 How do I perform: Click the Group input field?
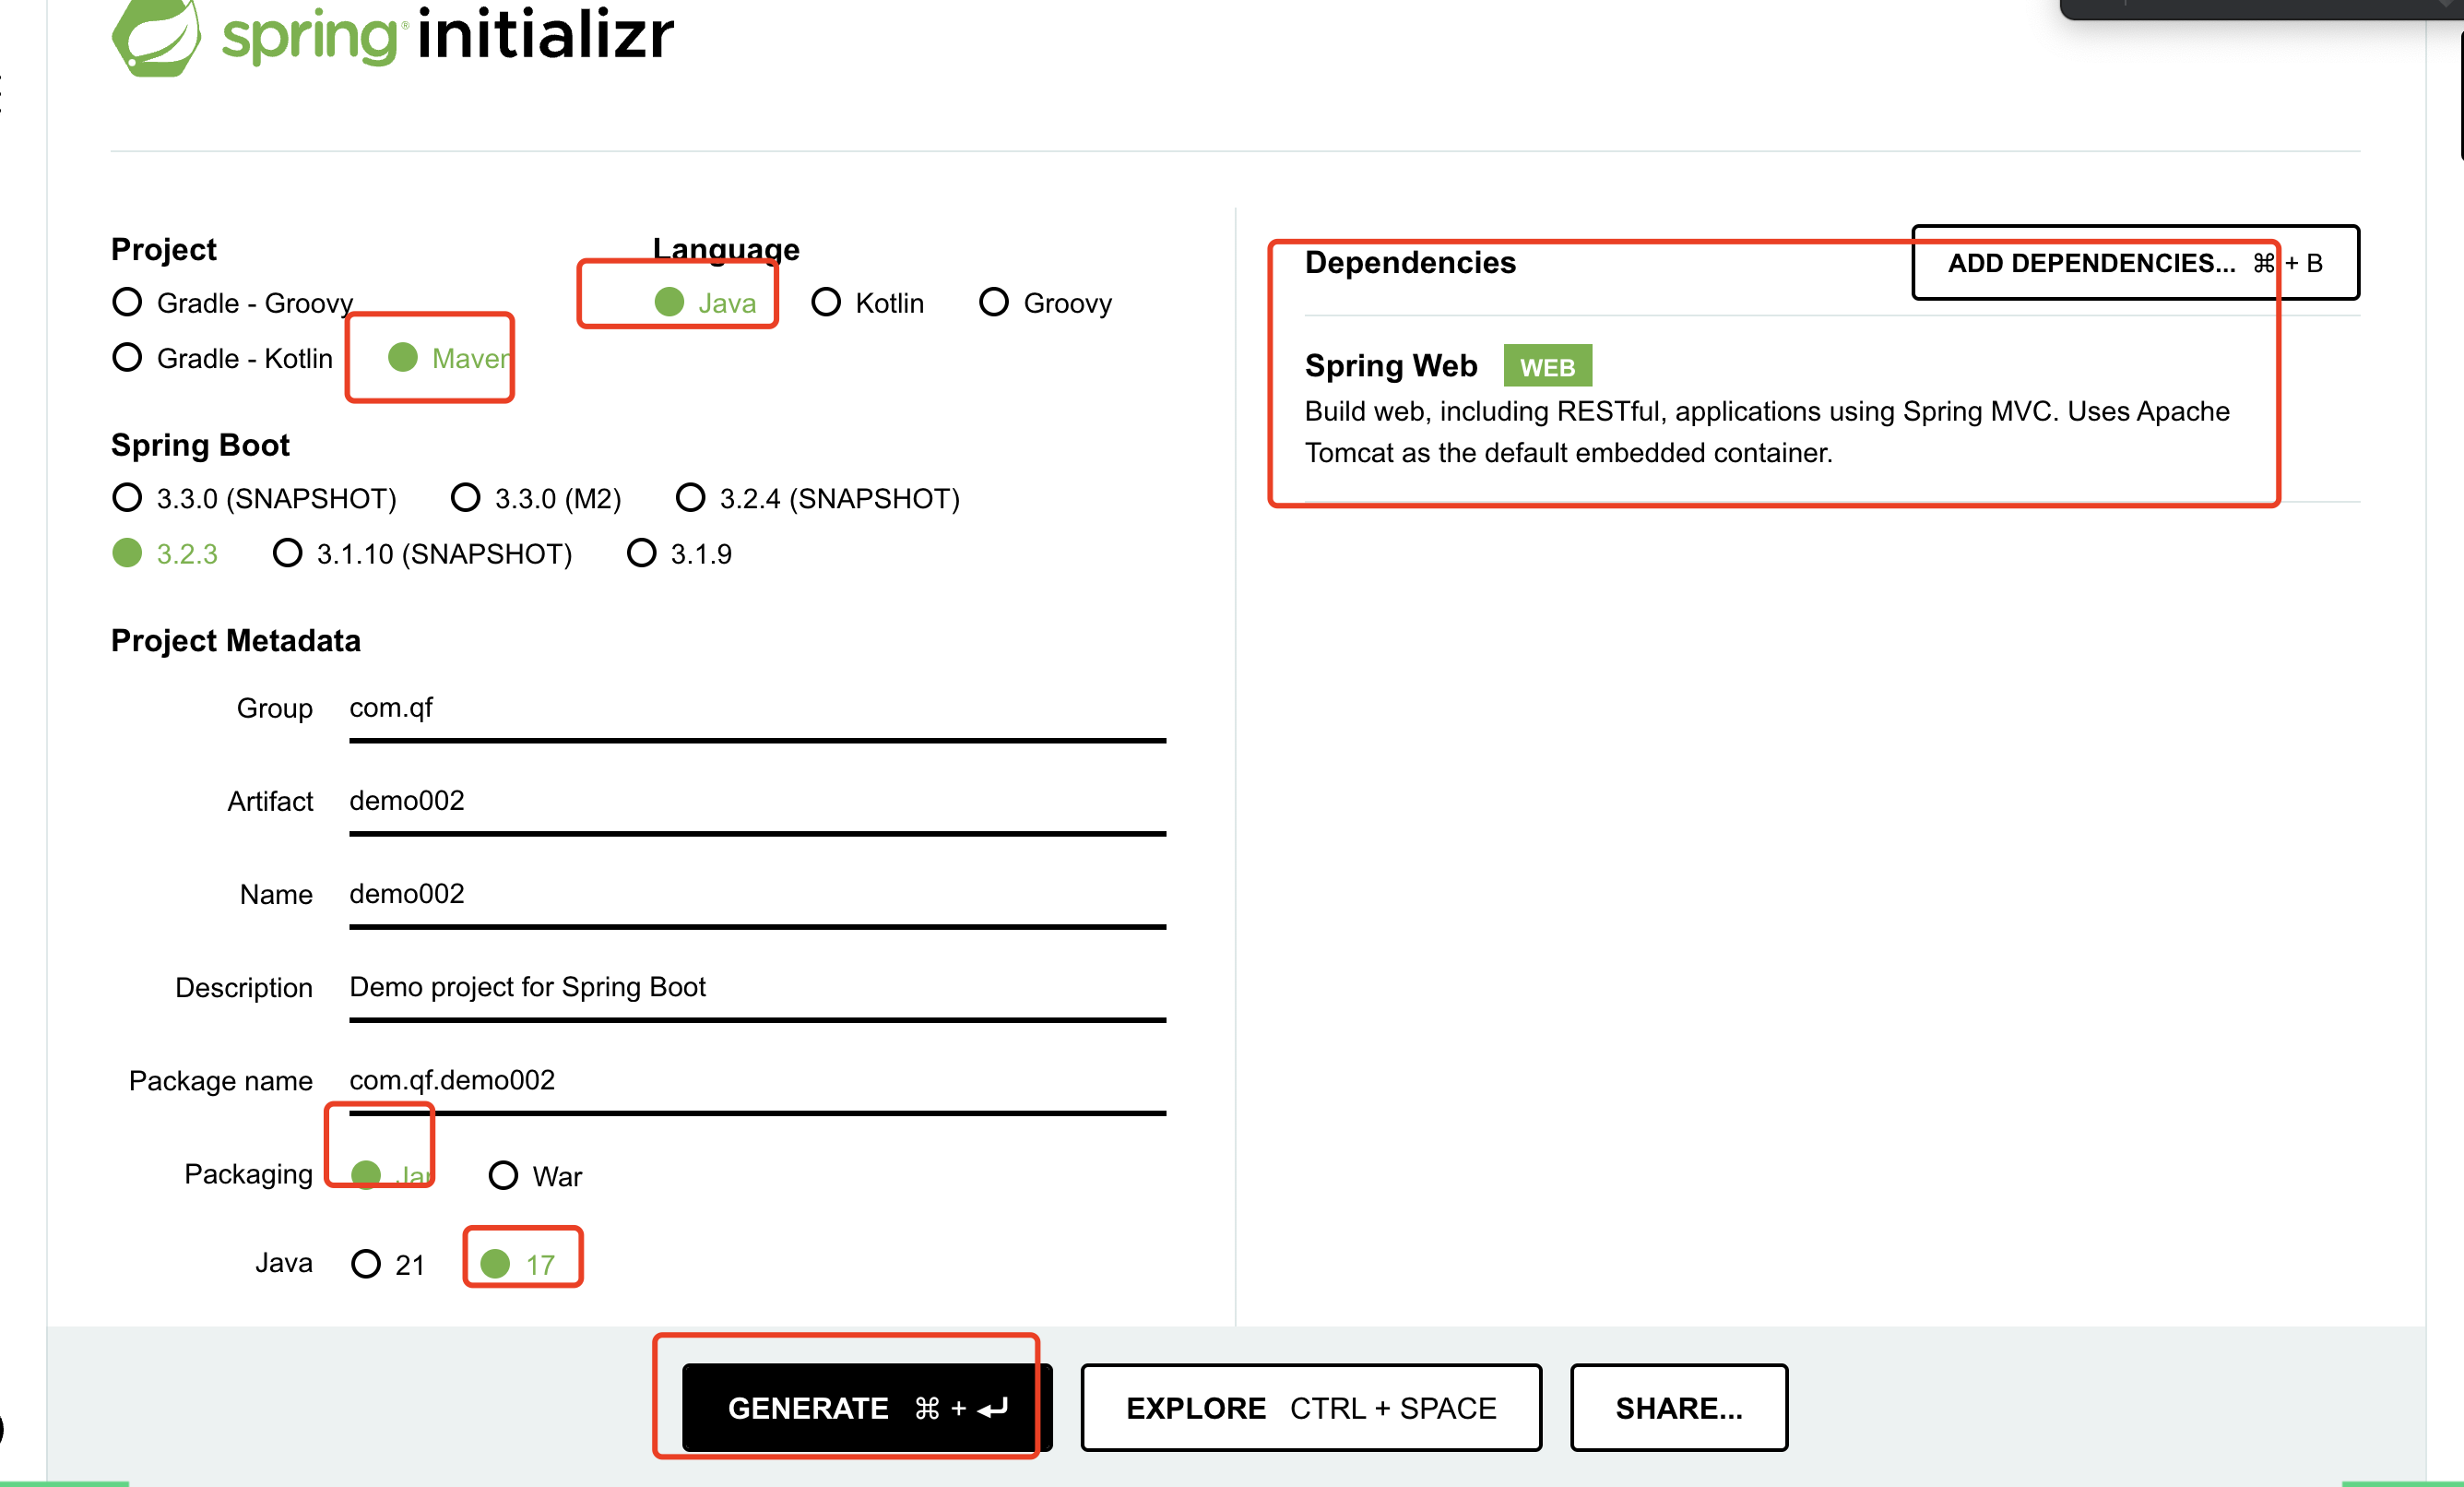756,708
